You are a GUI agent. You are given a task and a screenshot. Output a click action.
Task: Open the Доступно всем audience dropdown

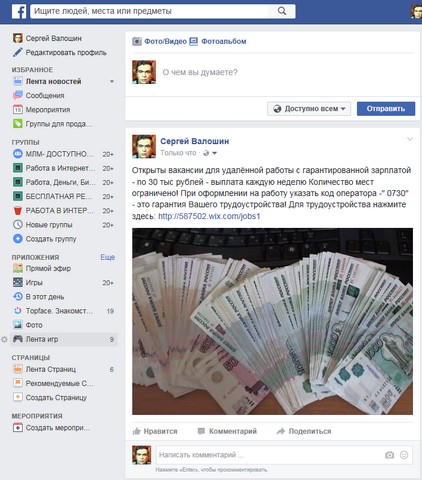click(x=309, y=109)
